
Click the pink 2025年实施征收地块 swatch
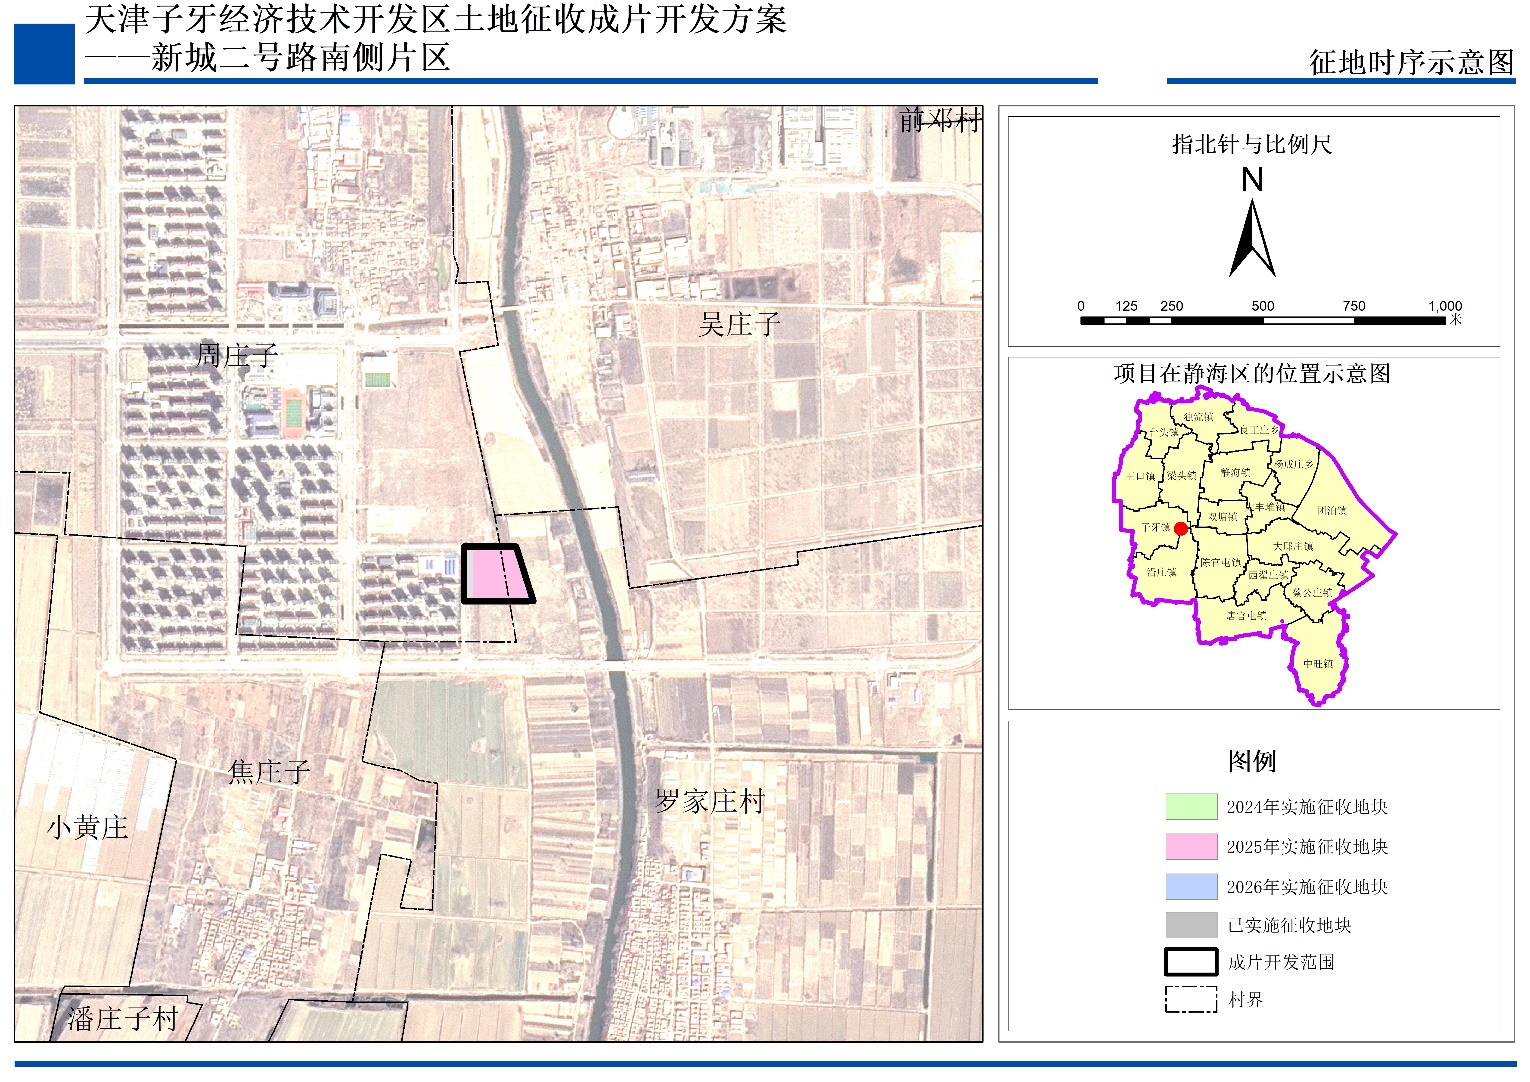1190,846
